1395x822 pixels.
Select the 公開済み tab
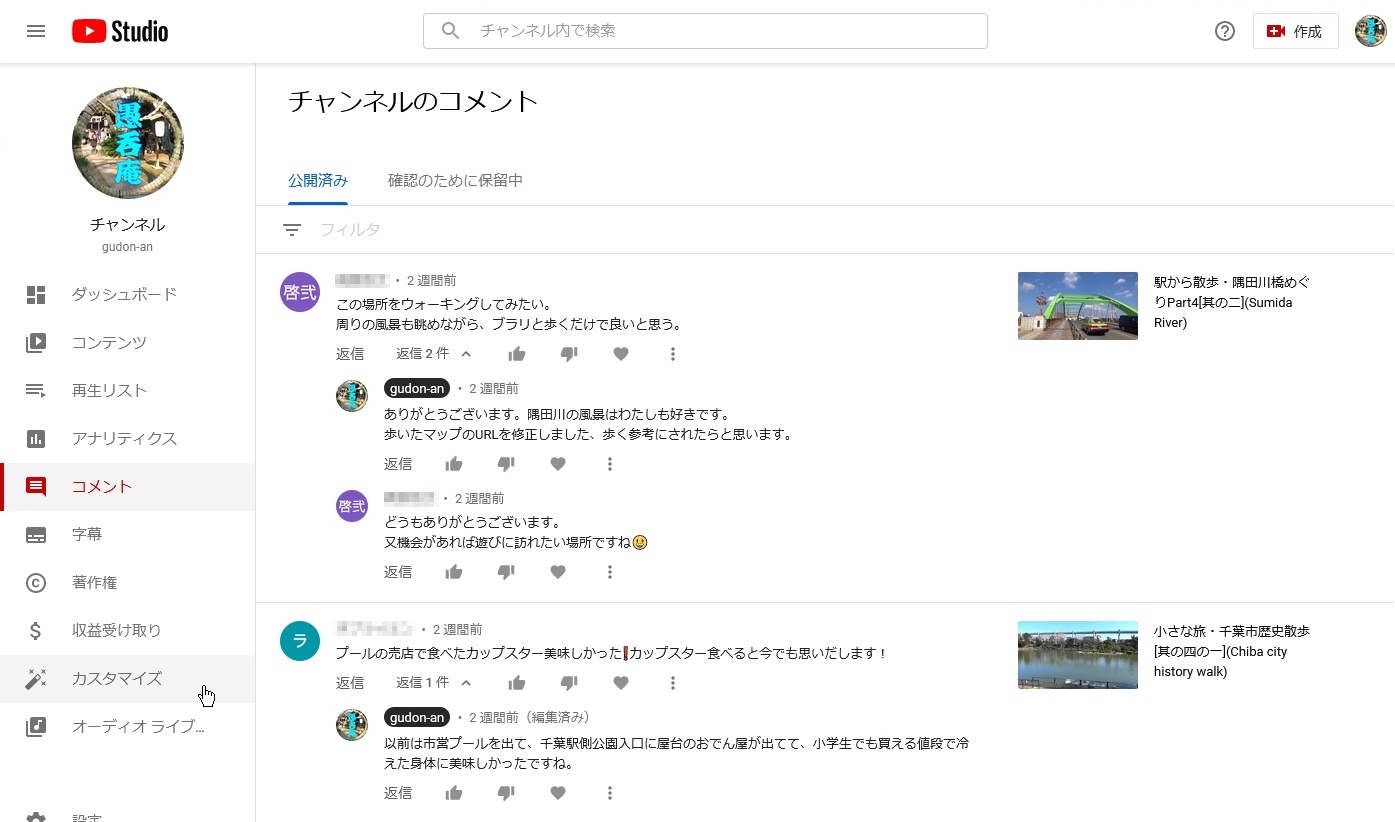318,181
